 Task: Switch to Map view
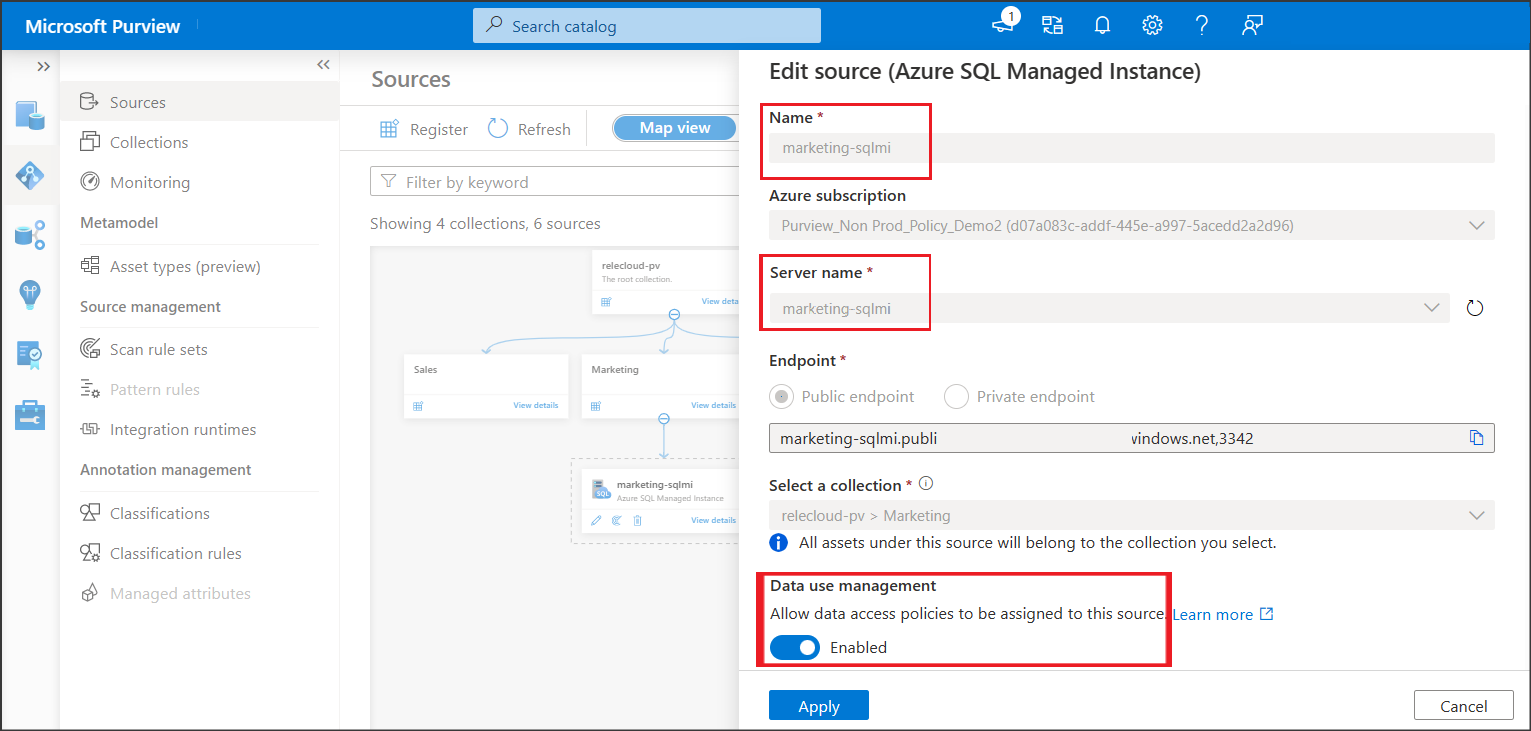(x=674, y=127)
